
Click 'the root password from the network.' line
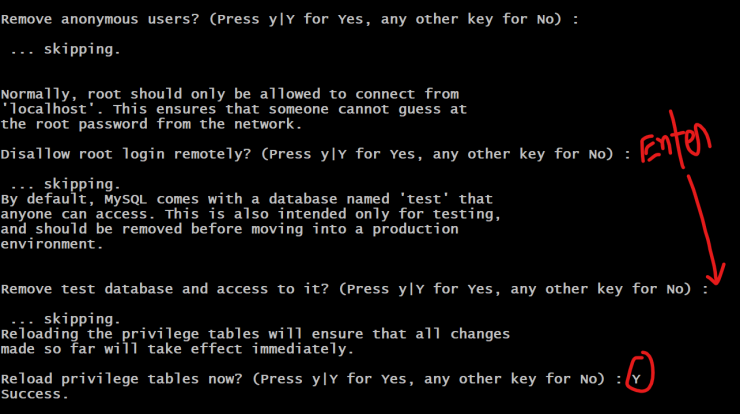[x=151, y=124]
